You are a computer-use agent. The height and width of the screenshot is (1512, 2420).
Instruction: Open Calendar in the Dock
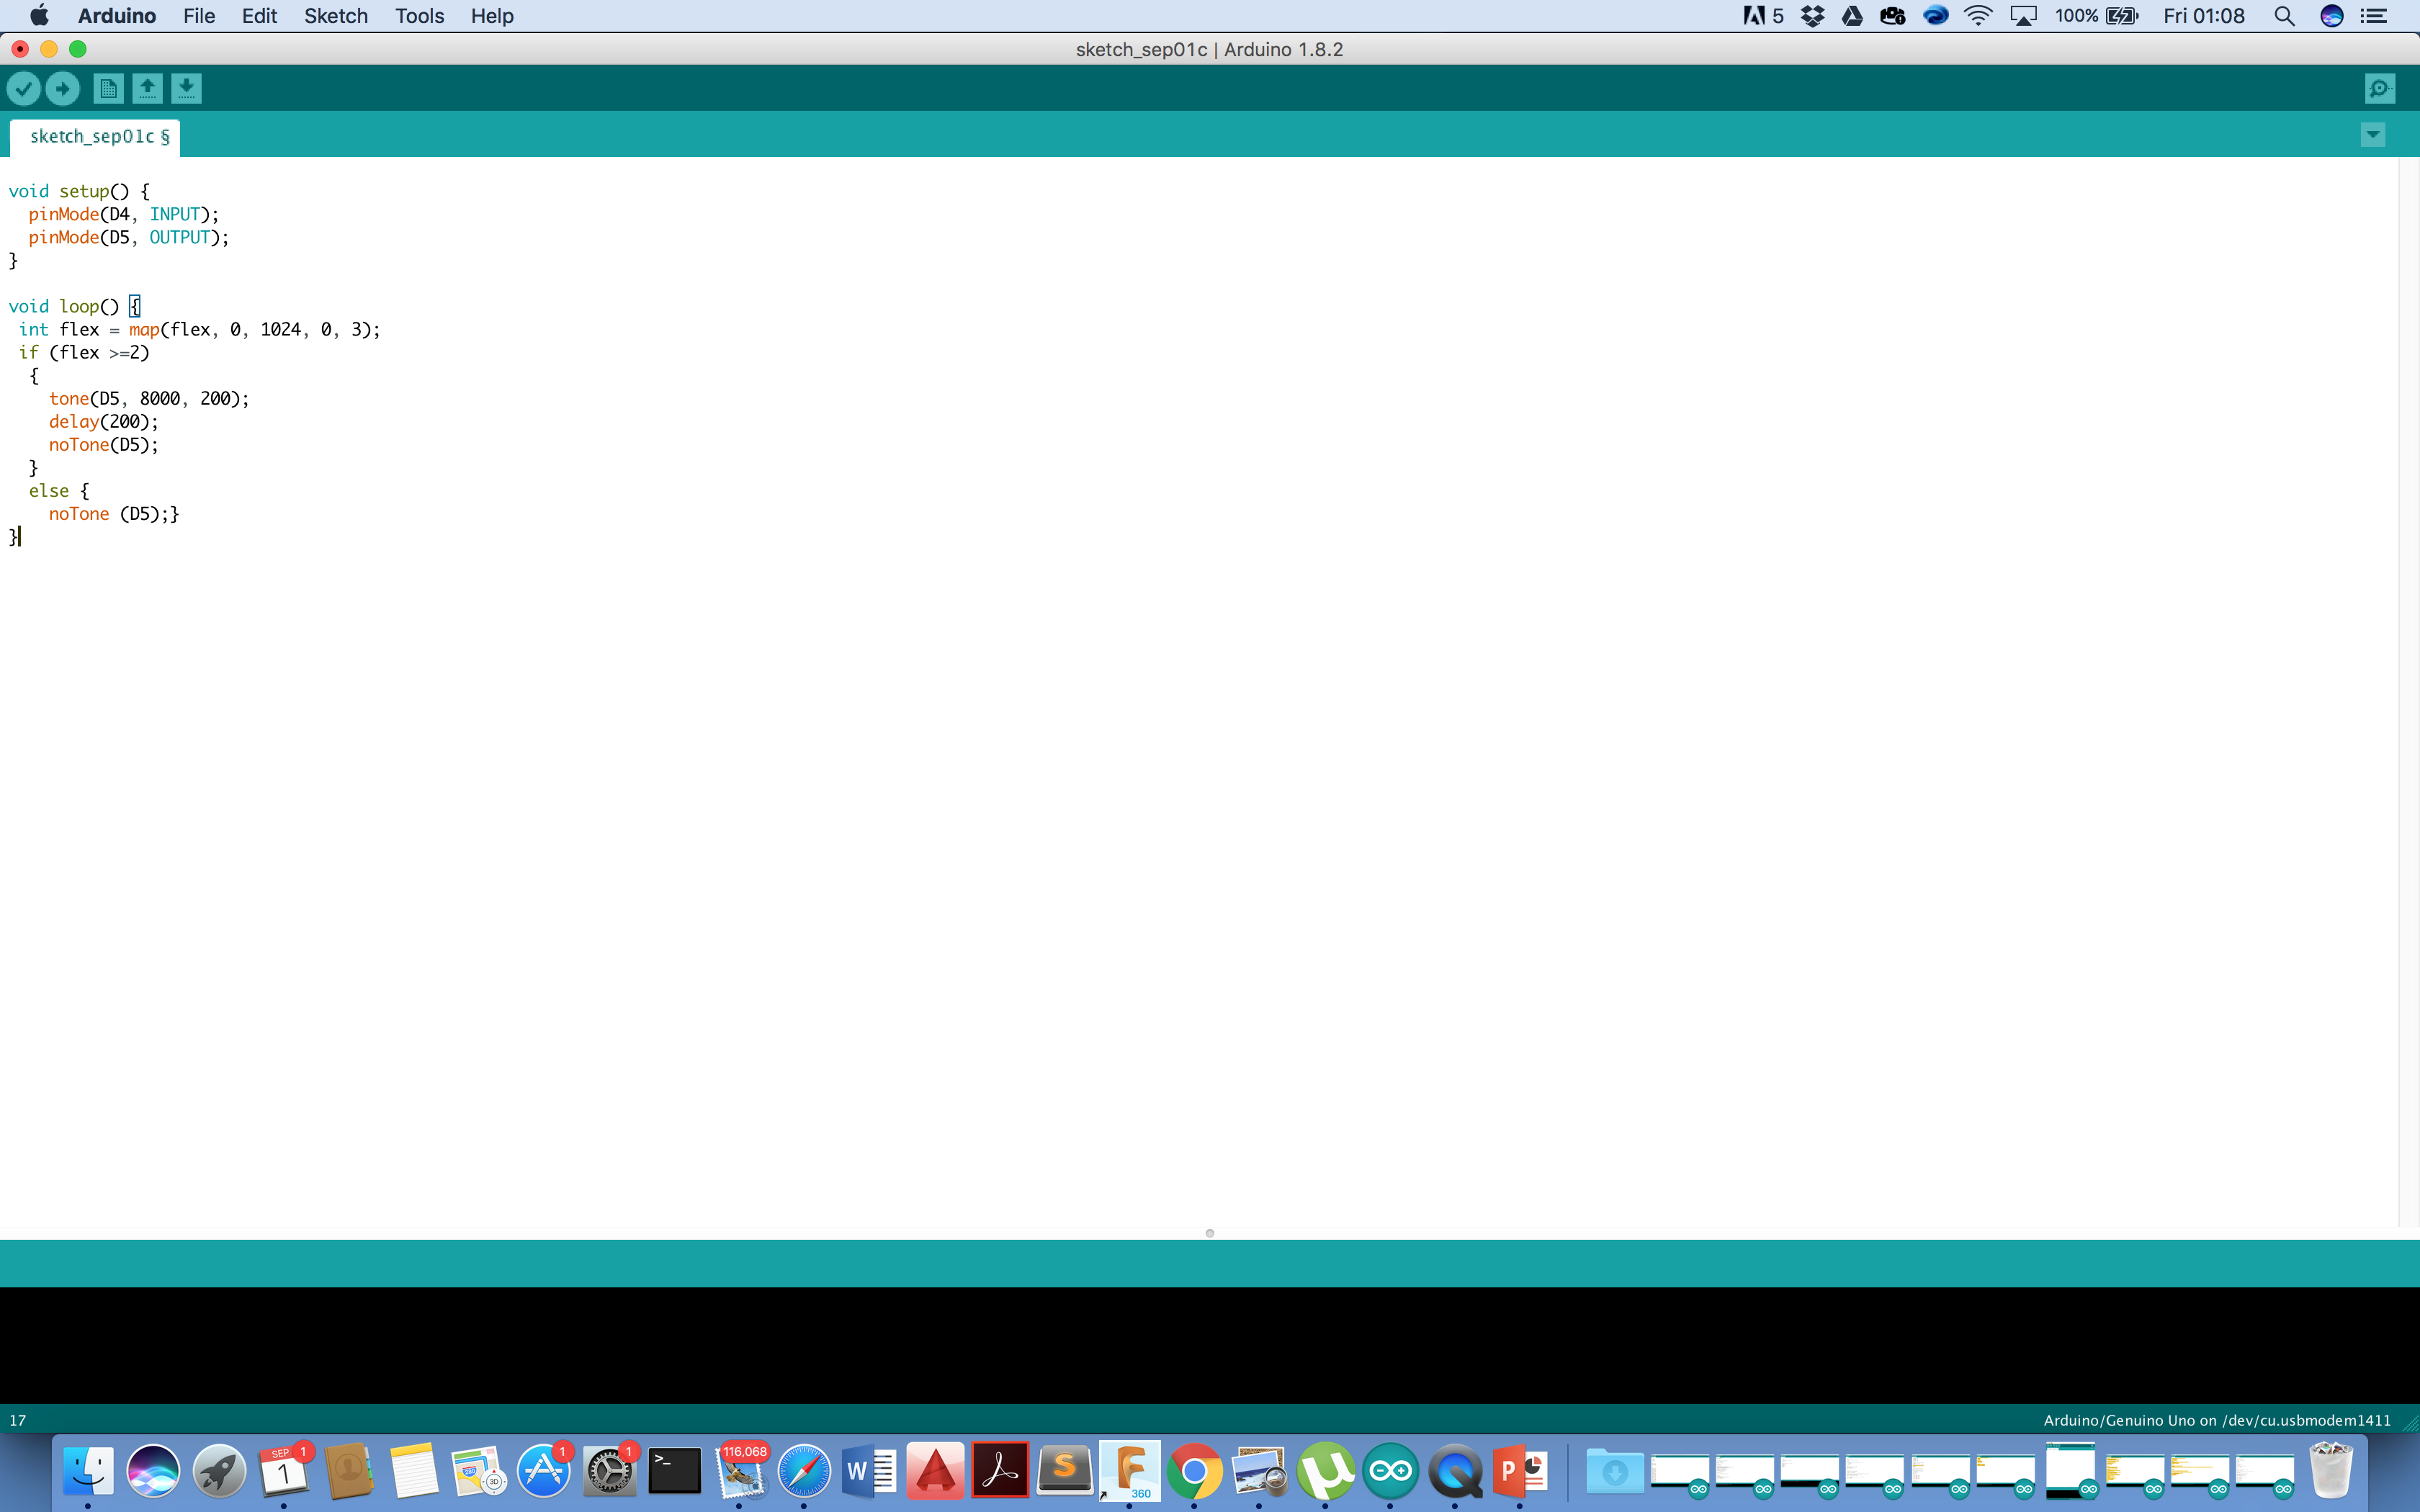284,1471
